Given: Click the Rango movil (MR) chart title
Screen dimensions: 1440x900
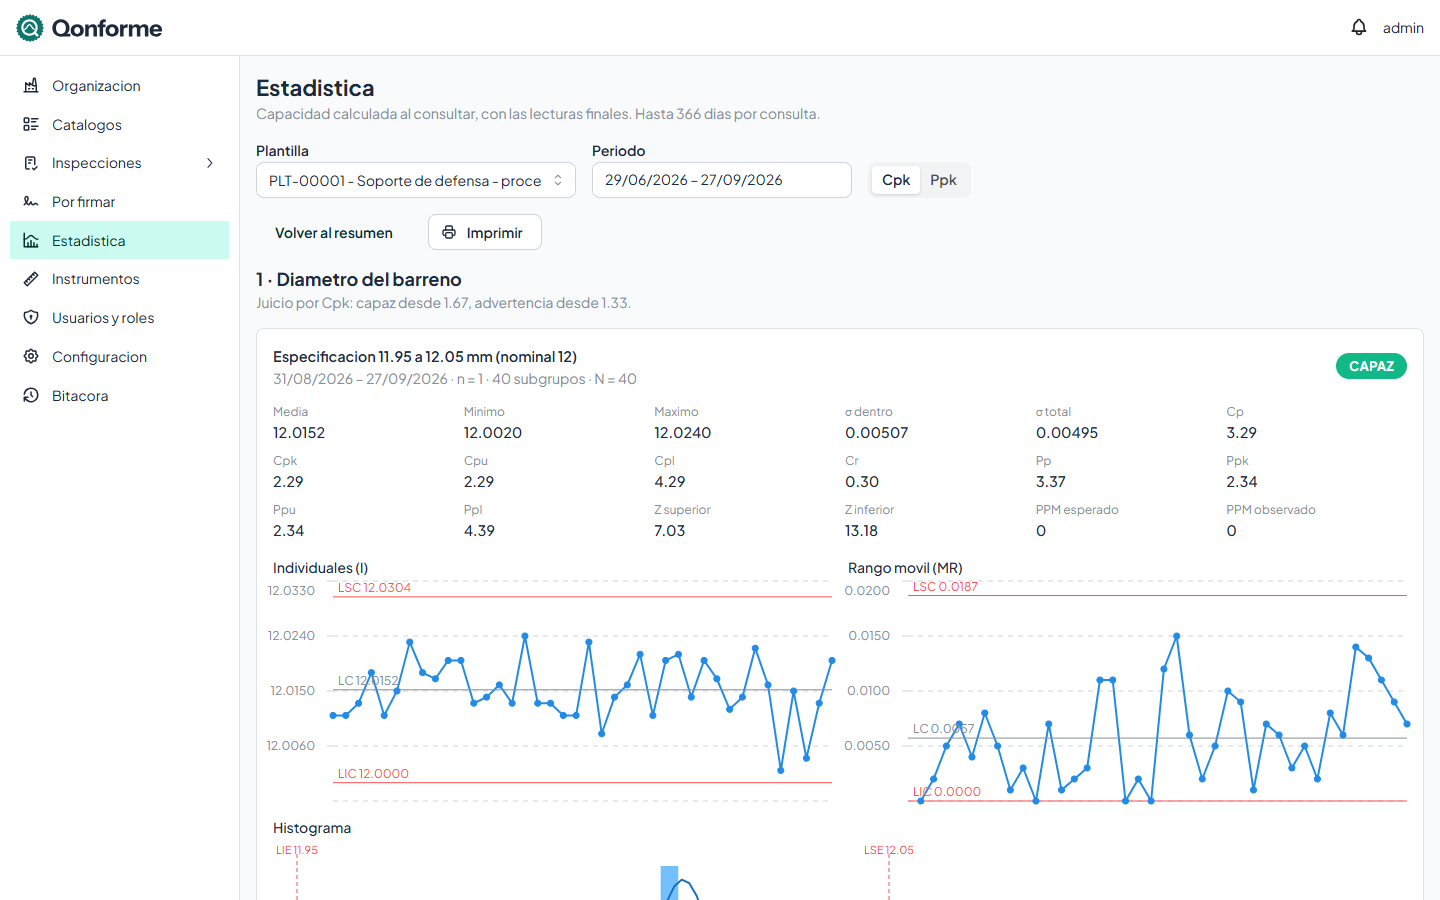Looking at the screenshot, I should click(905, 568).
